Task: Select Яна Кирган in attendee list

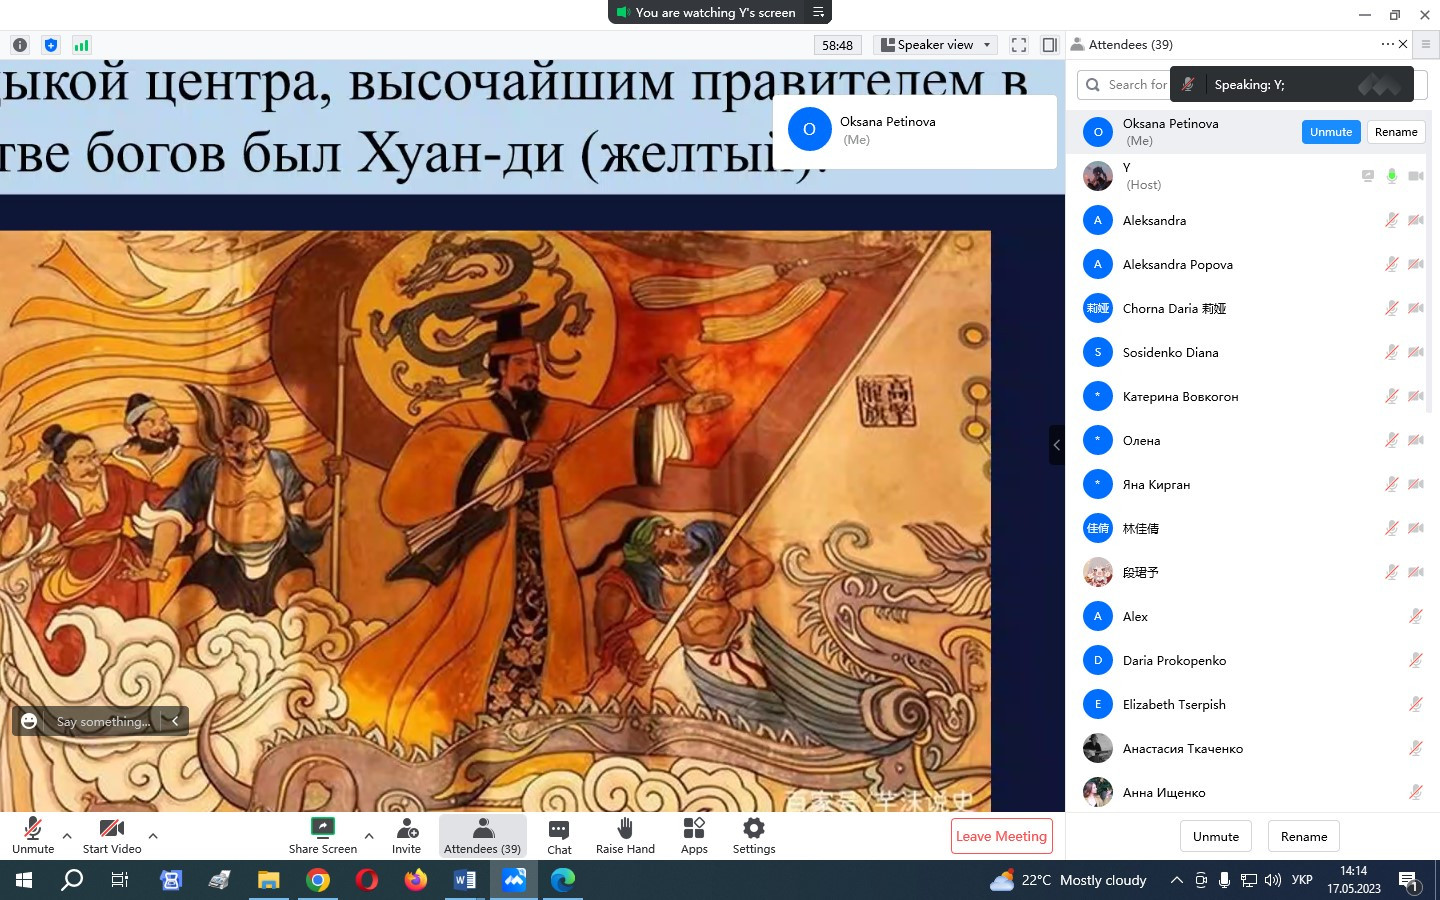Action: tap(1248, 484)
